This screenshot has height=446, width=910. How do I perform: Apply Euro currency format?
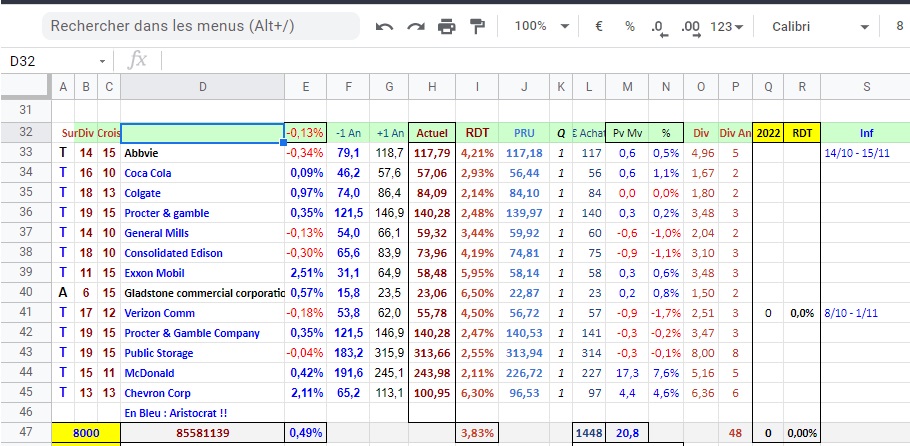599,26
